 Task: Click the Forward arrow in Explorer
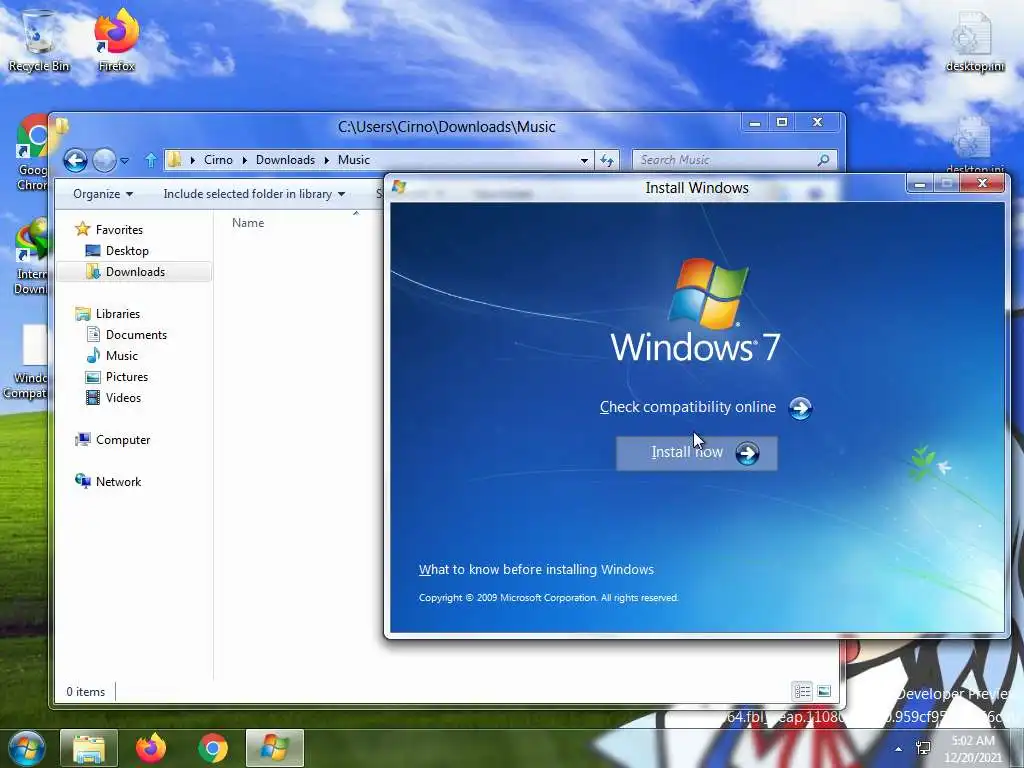104,160
